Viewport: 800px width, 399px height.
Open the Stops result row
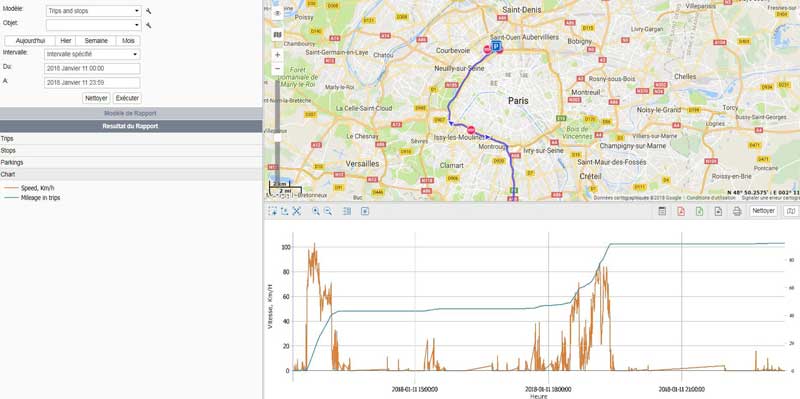[131, 151]
